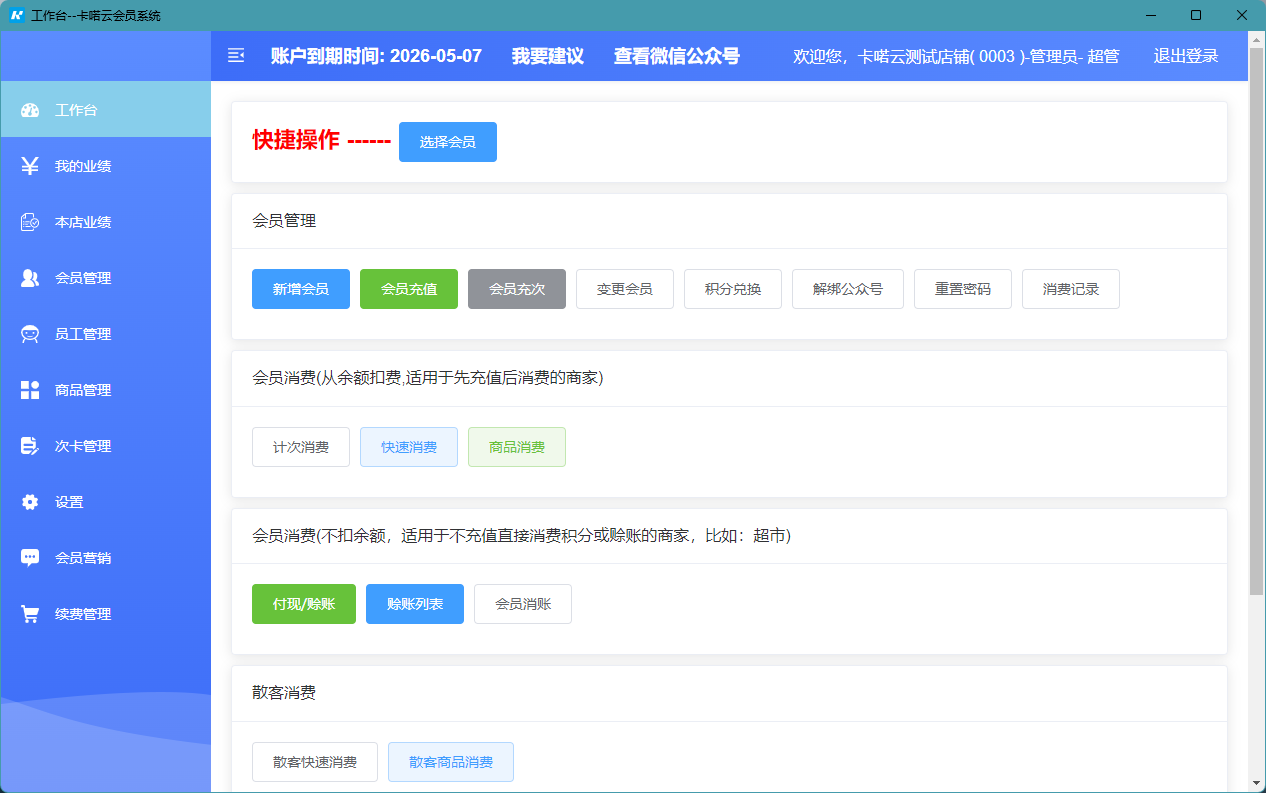
Task: Click the dashboard icon beside 工作台
Action: coord(30,110)
